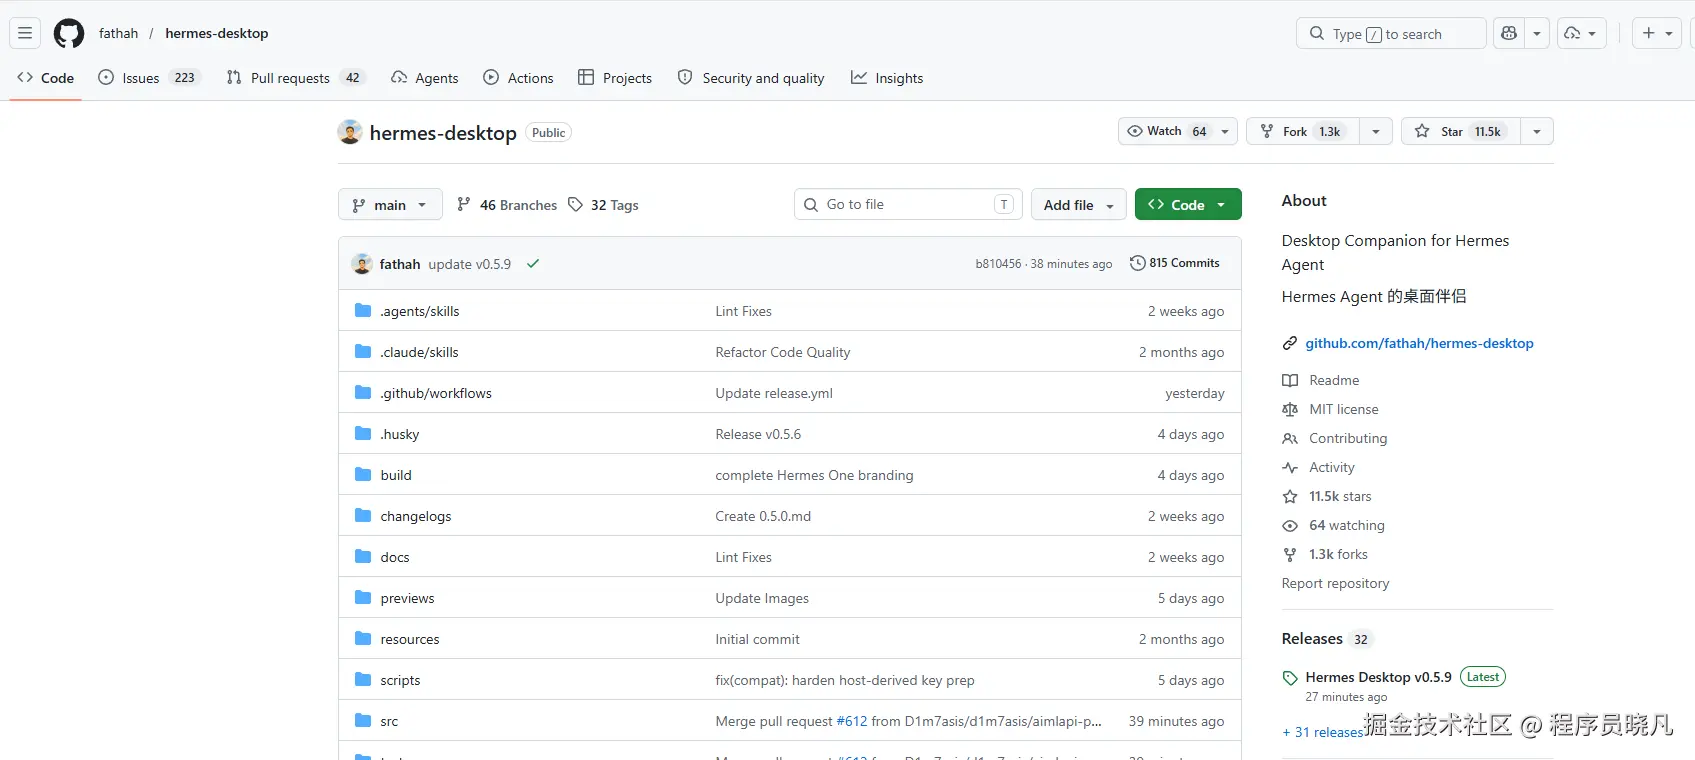Click the fathah owner link in breadcrumb
This screenshot has width=1695, height=760.
(x=118, y=33)
